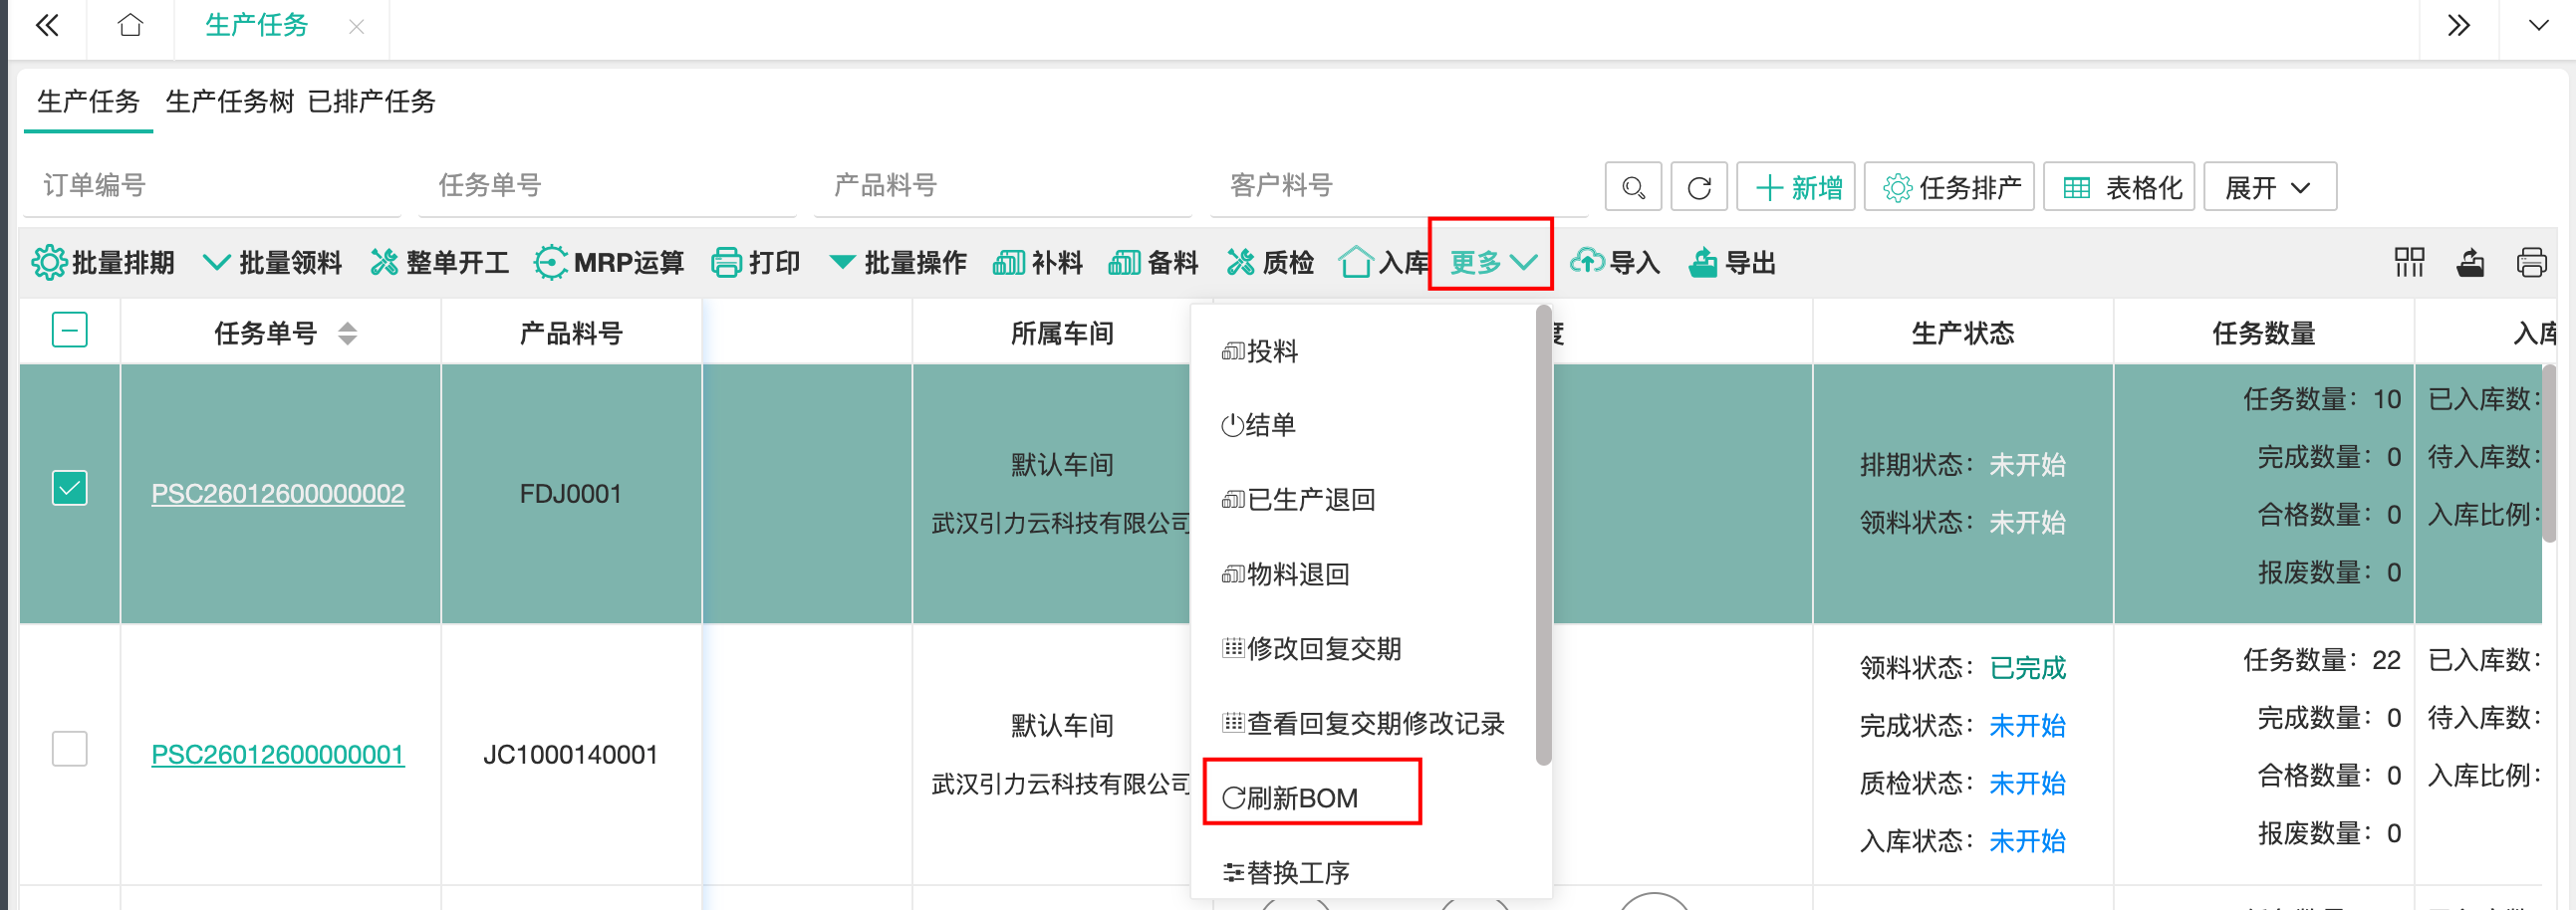The width and height of the screenshot is (2576, 910).
Task: Click the refresh icon next to search
Action: 1698,187
